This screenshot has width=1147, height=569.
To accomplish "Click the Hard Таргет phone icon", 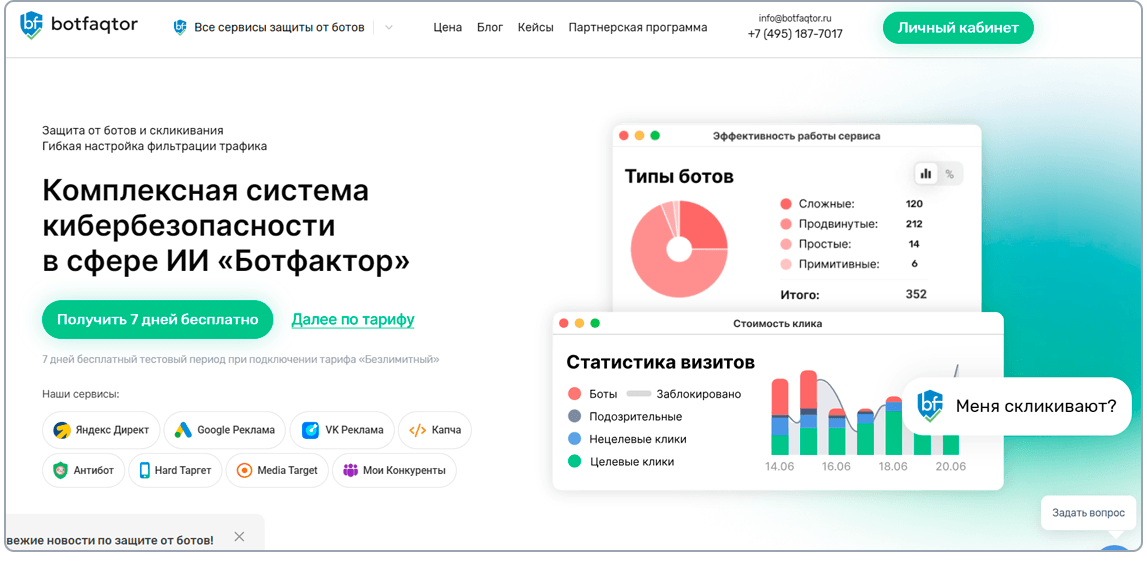I will point(145,470).
